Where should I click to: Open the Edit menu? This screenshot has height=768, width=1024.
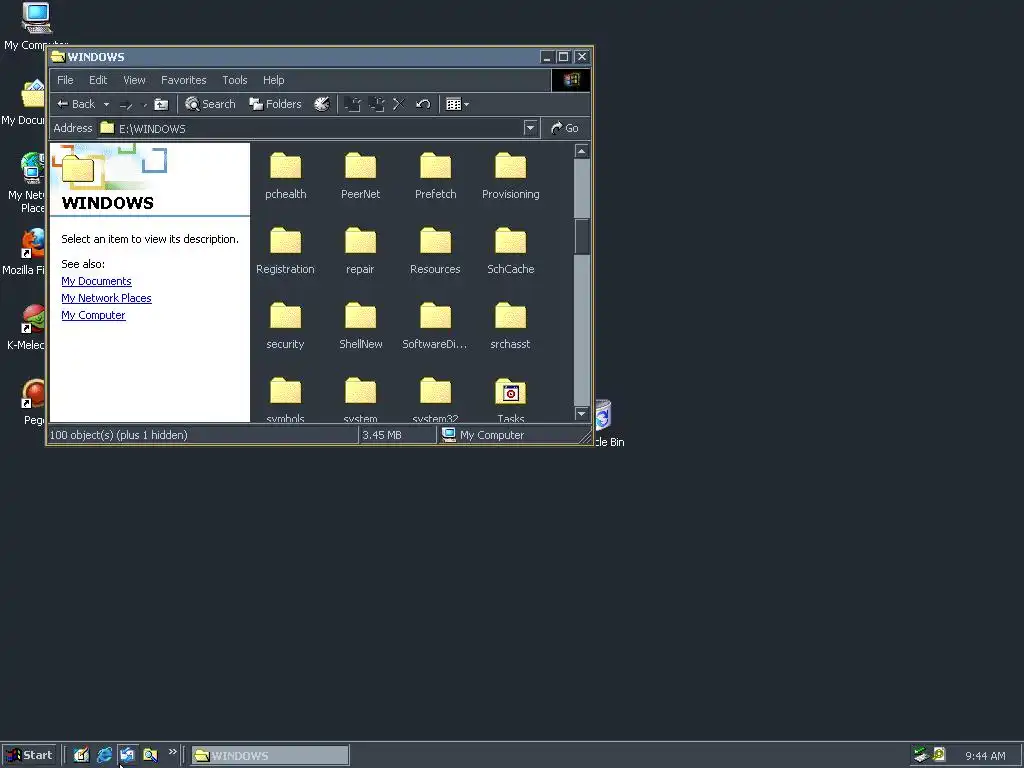[x=98, y=80]
